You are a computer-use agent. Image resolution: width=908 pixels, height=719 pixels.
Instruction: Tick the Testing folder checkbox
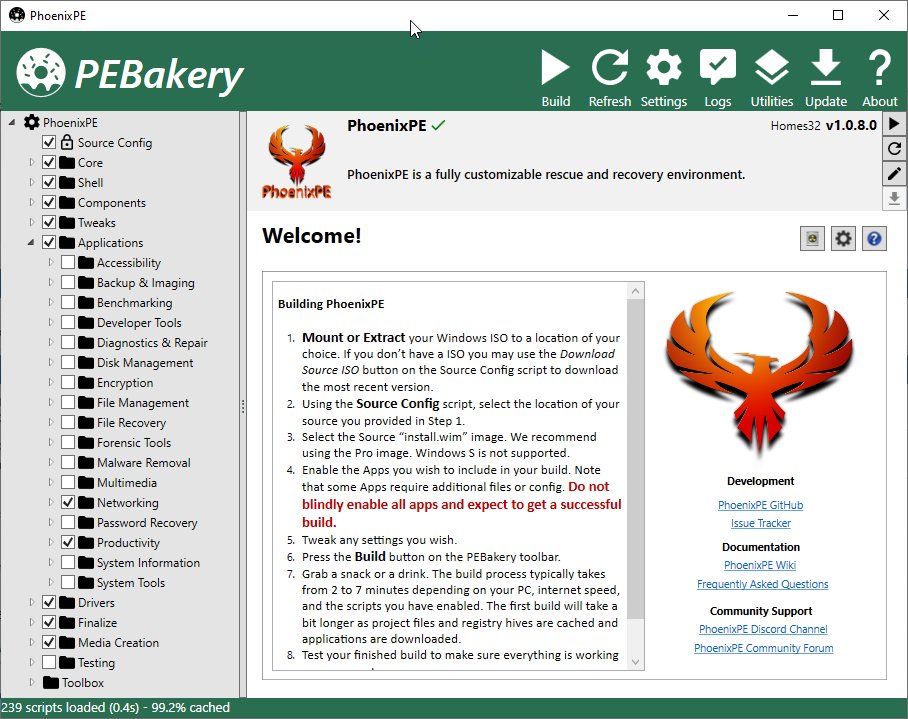pos(49,662)
